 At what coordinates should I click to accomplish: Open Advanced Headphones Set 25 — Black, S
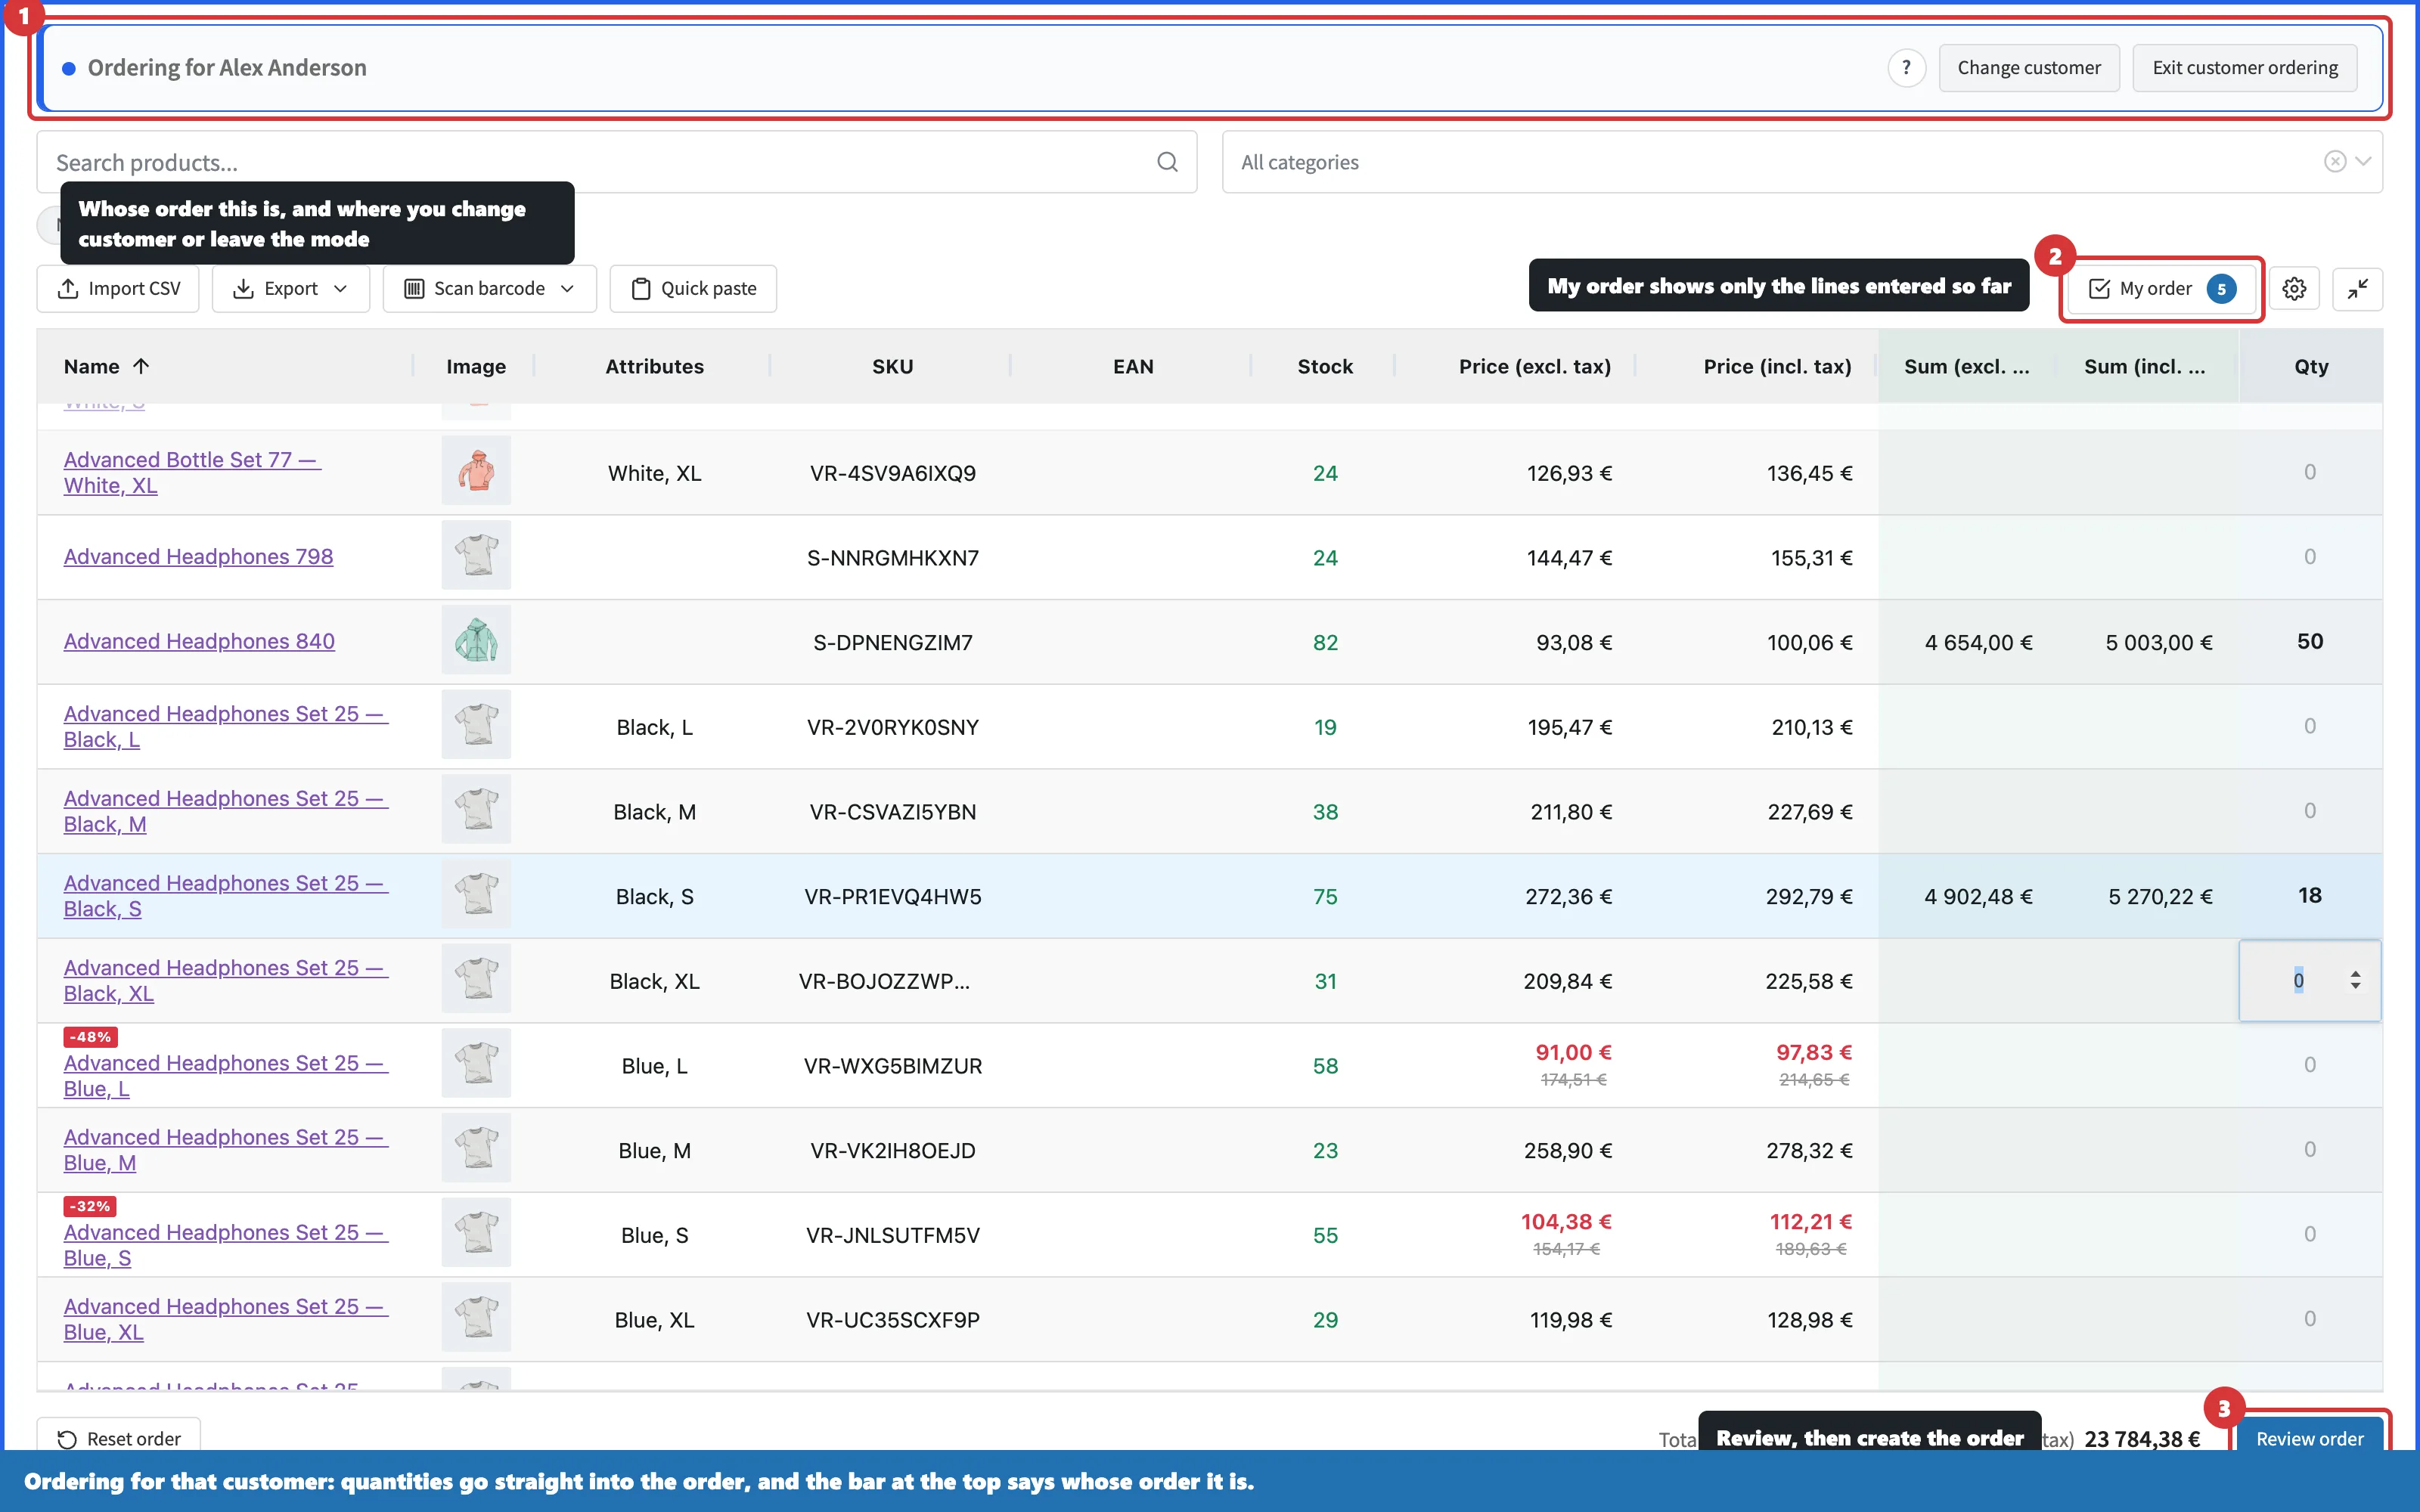tap(226, 896)
